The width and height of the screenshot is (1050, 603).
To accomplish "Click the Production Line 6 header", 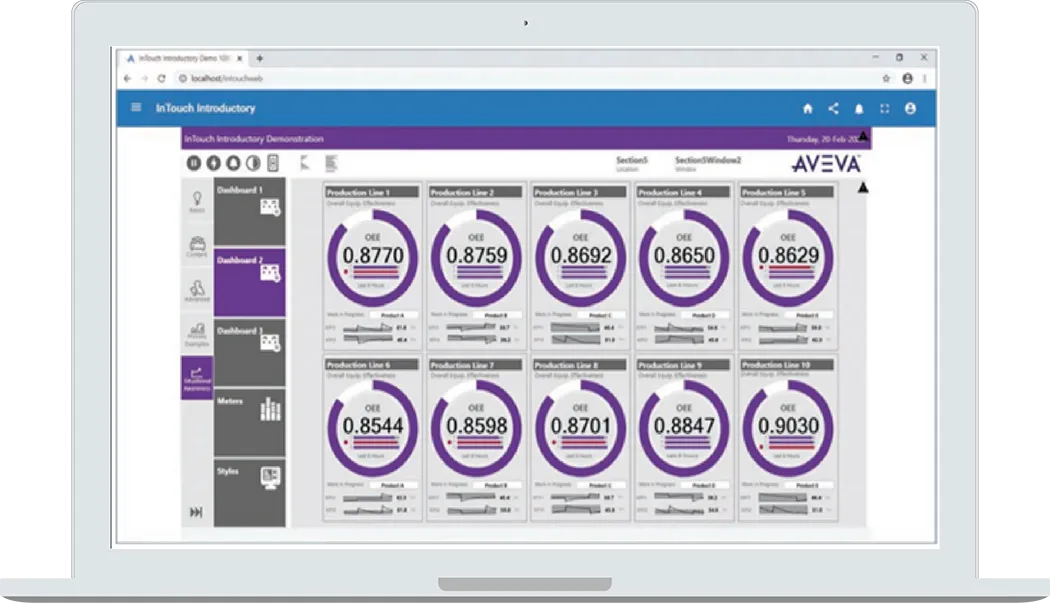I will pyautogui.click(x=372, y=365).
